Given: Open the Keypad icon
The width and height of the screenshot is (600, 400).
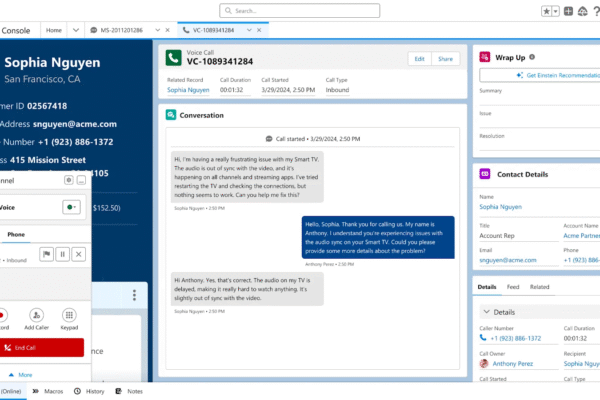Looking at the screenshot, I should pos(69,315).
